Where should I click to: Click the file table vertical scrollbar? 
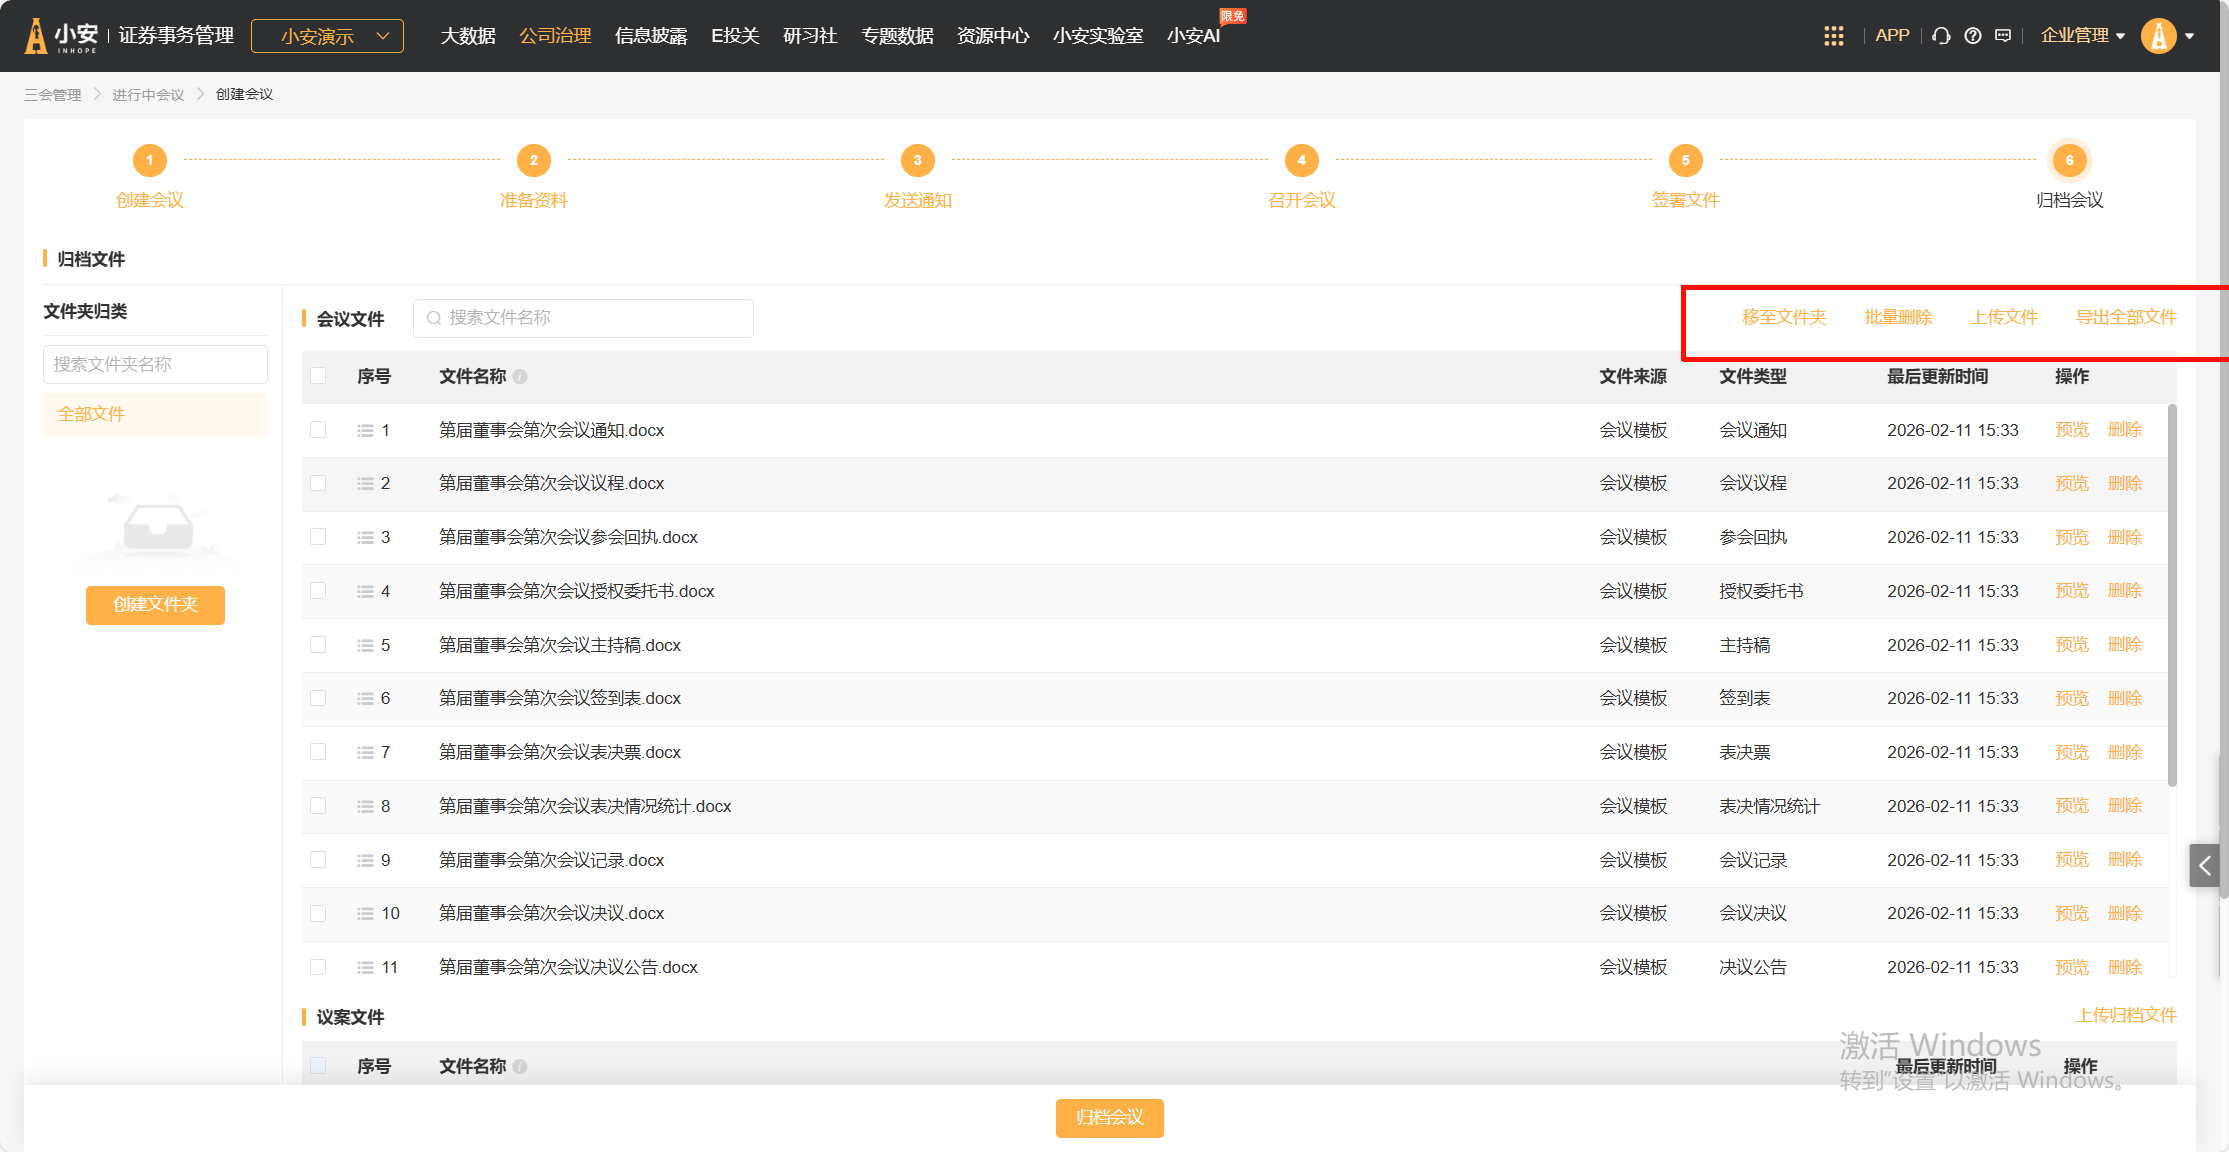click(x=2171, y=595)
